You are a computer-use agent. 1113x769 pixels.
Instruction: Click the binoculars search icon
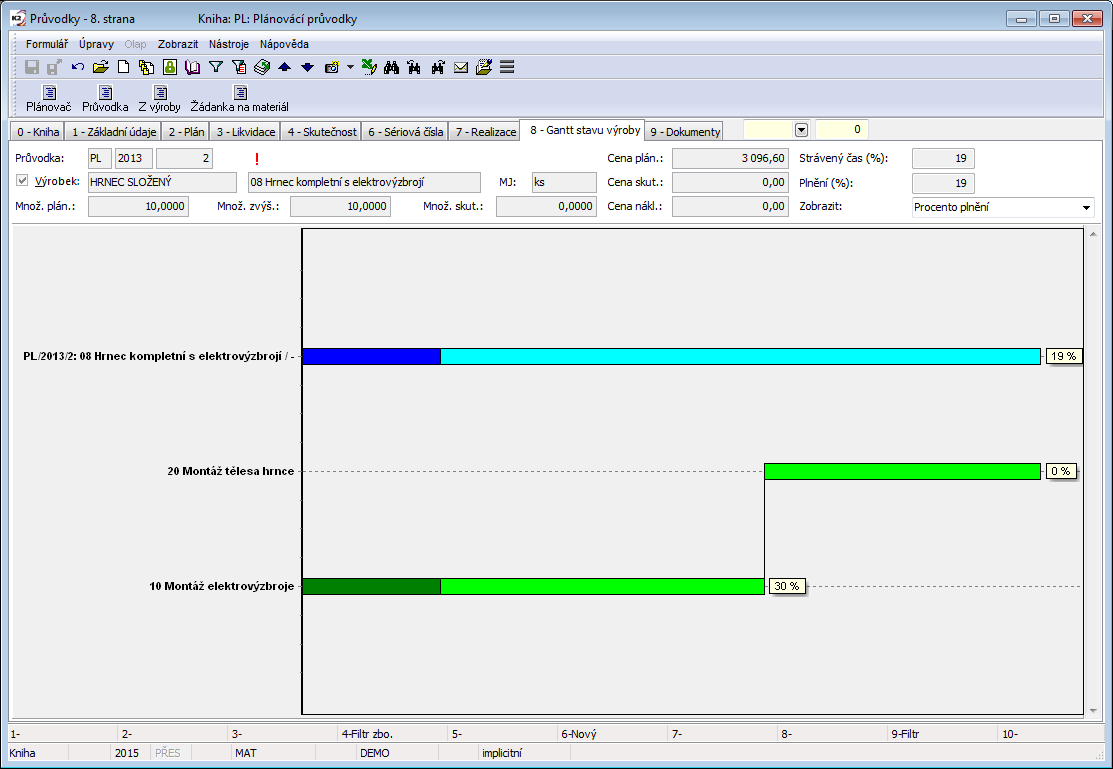pos(391,67)
